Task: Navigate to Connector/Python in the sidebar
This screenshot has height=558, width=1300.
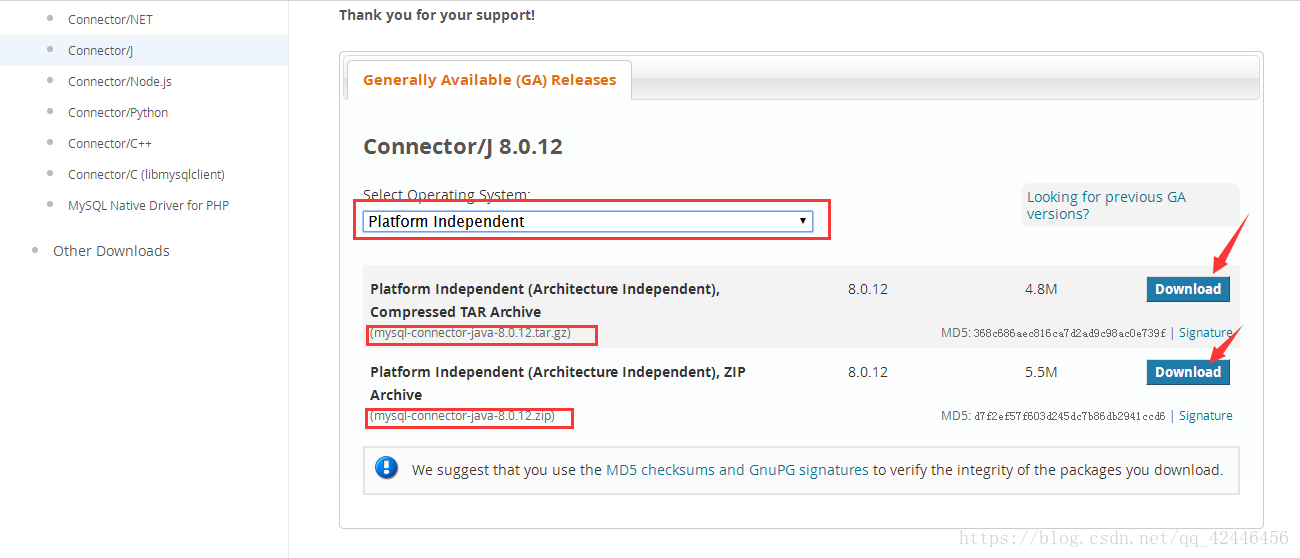Action: [118, 112]
